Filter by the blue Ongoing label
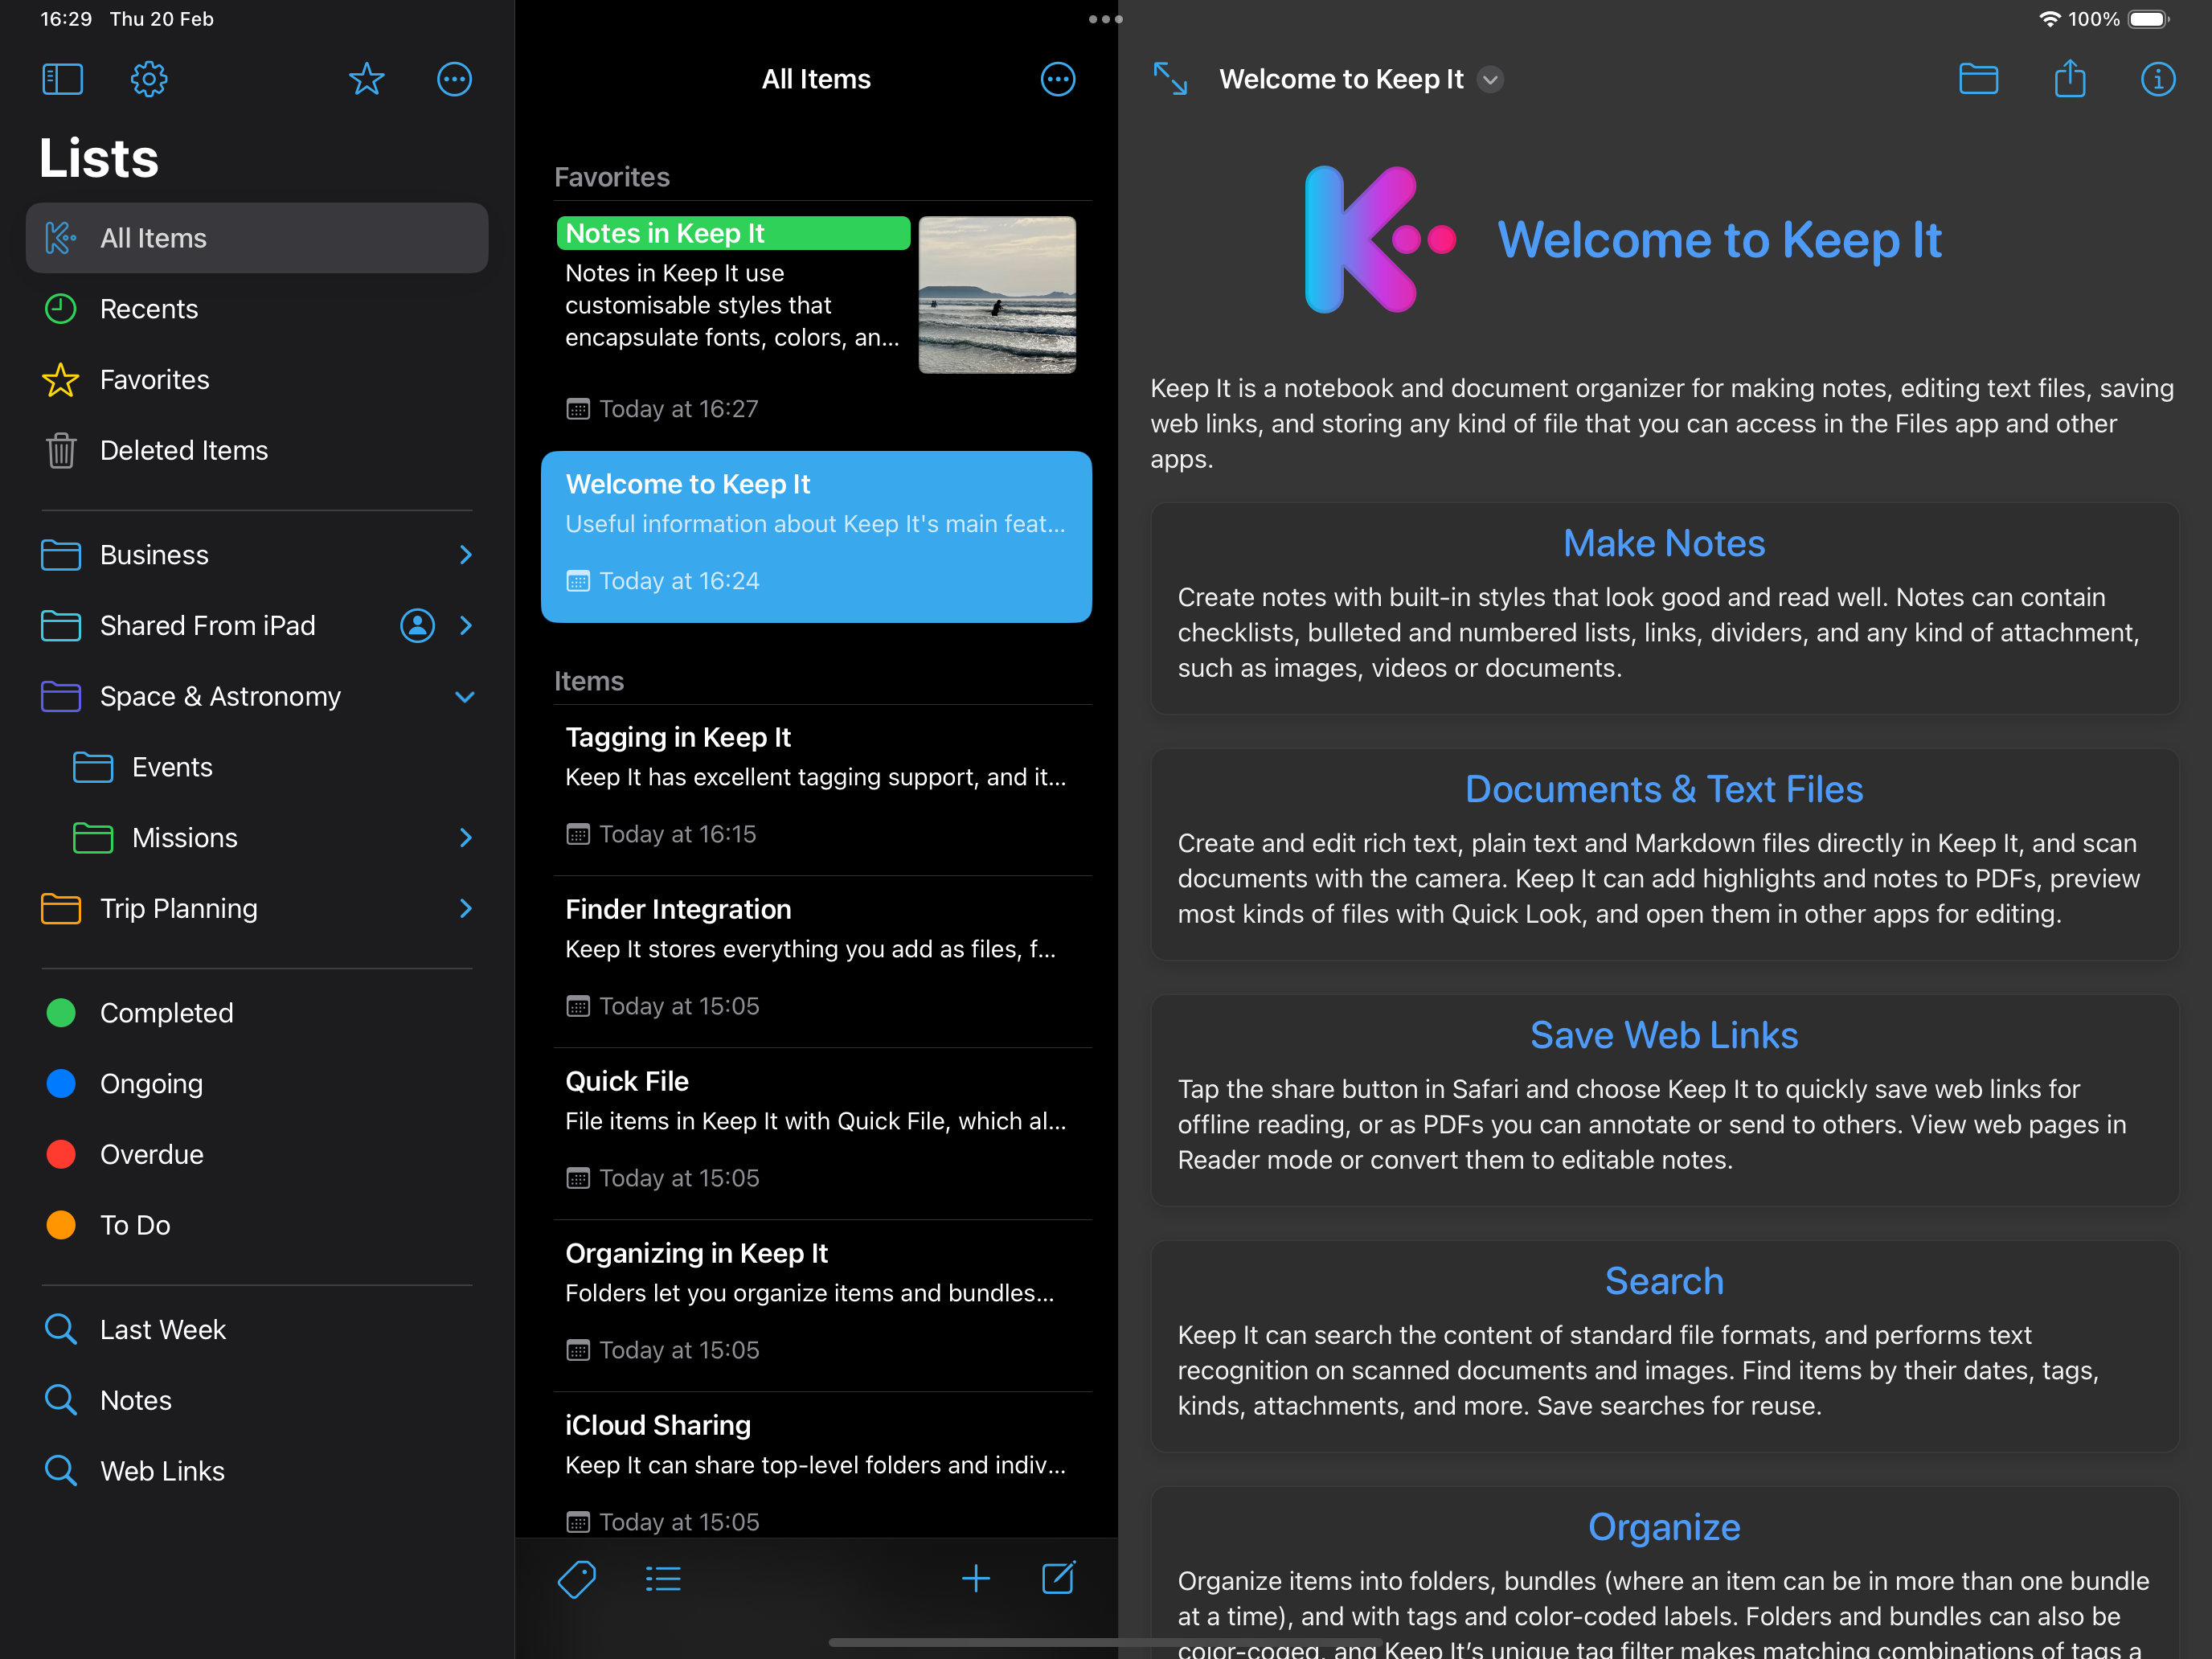 point(257,1084)
